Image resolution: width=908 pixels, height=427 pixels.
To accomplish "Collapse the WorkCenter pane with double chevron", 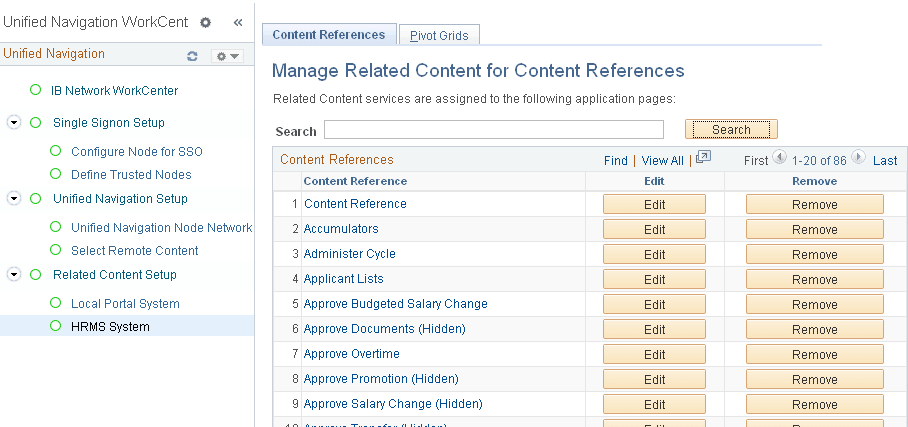I will point(238,22).
